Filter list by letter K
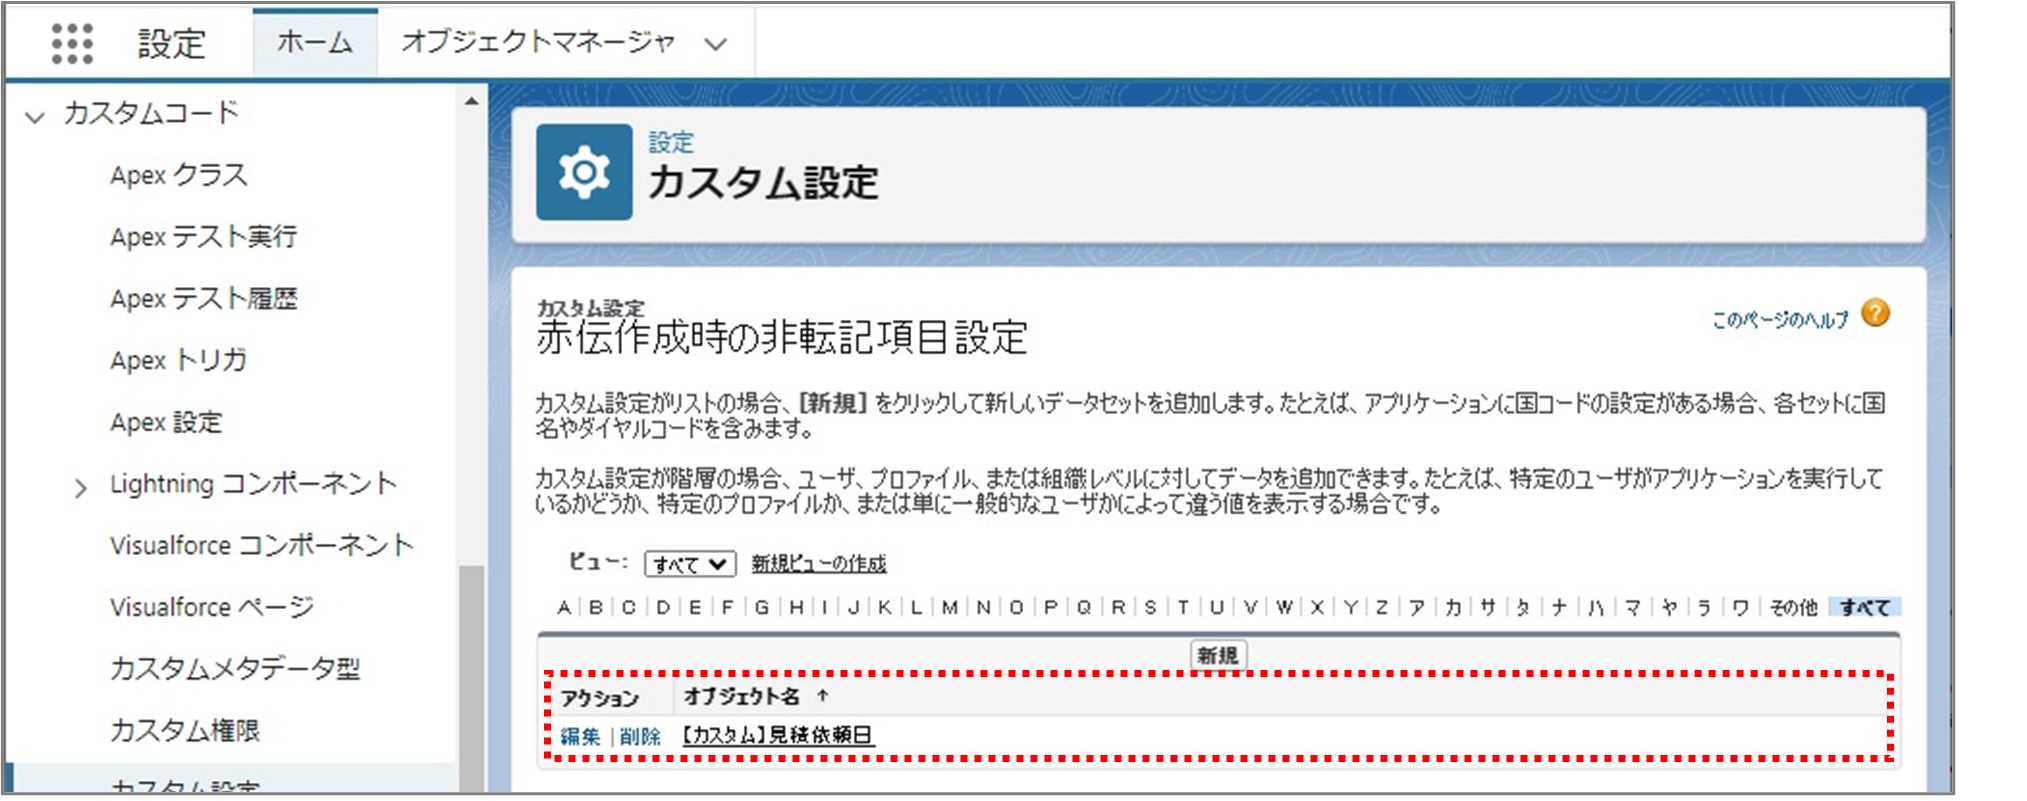2027x801 pixels. [885, 607]
